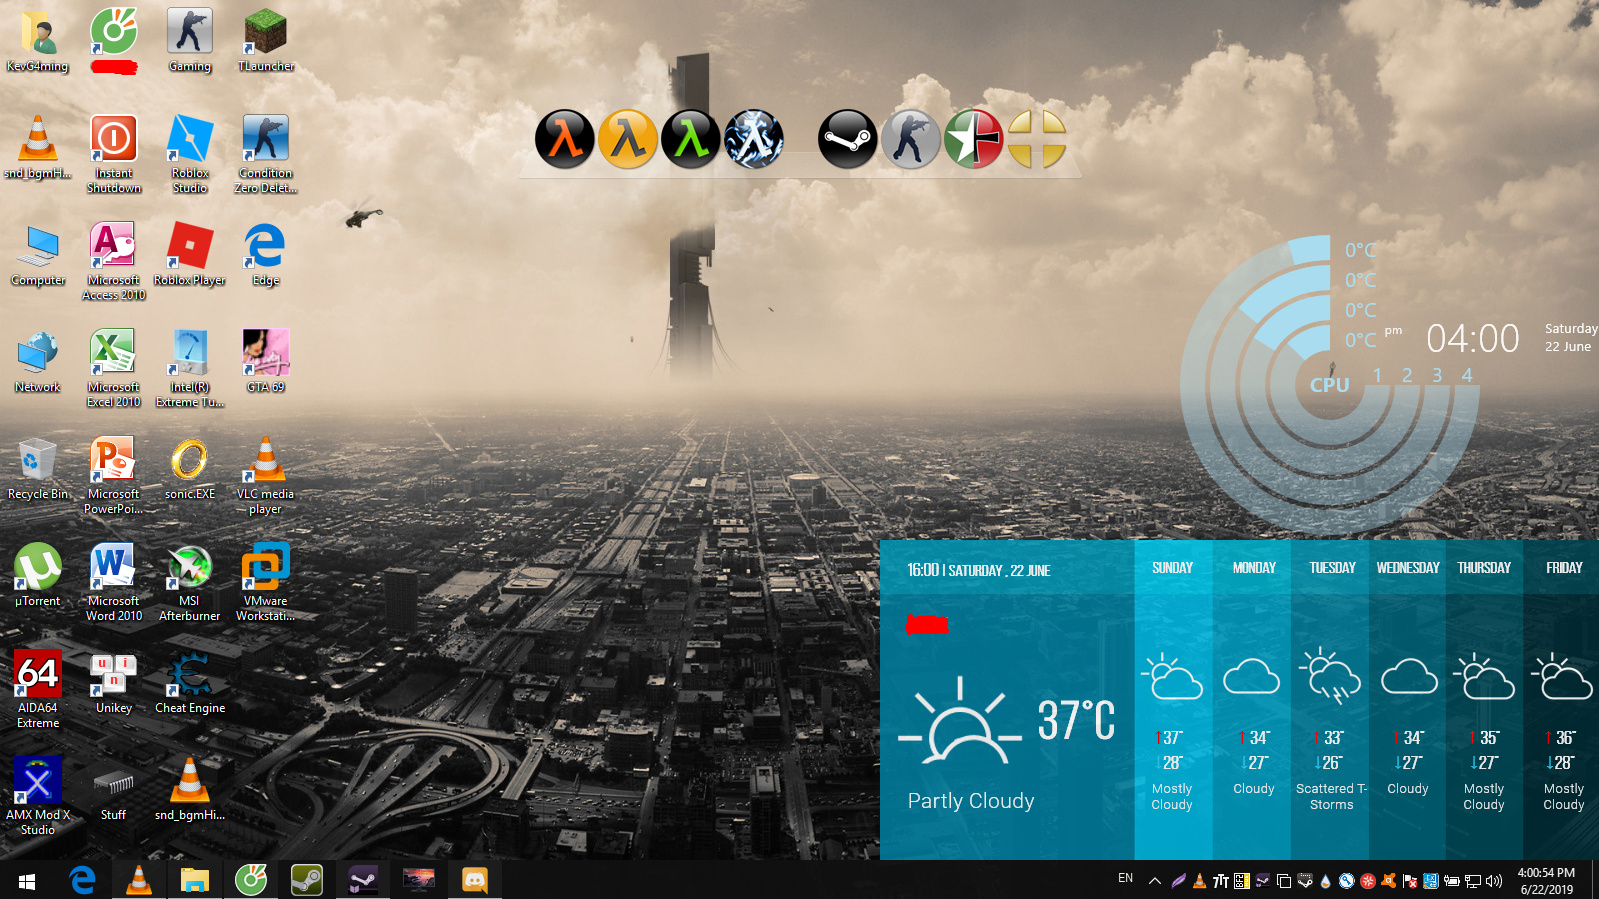Open the KevG4ming folder icon
The width and height of the screenshot is (1599, 899).
point(38,40)
